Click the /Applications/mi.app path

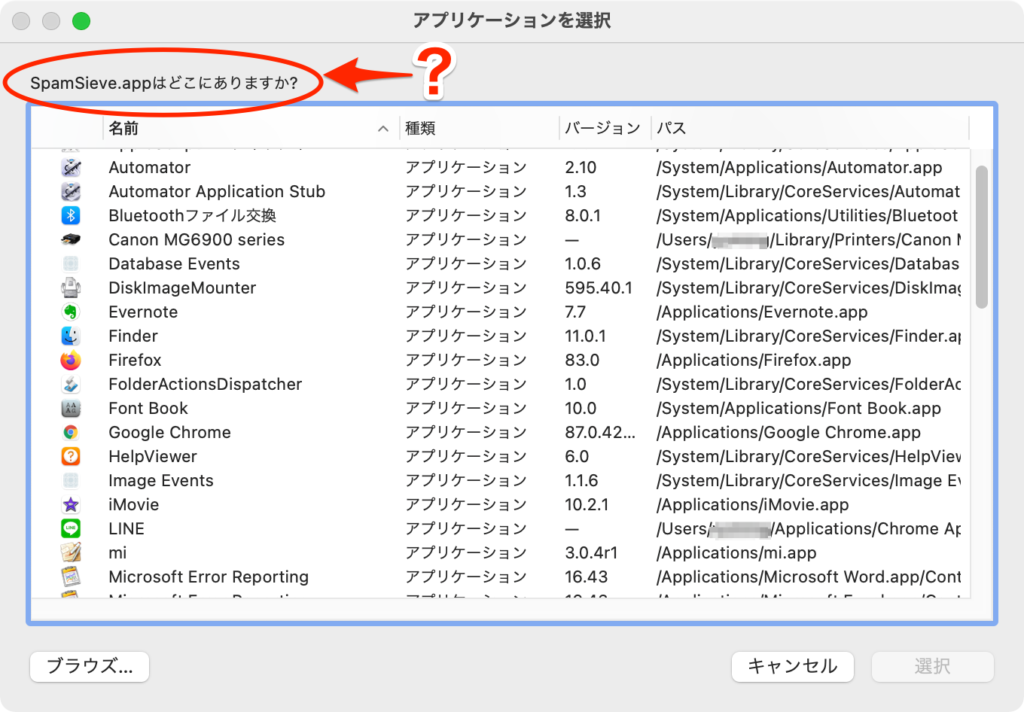737,553
